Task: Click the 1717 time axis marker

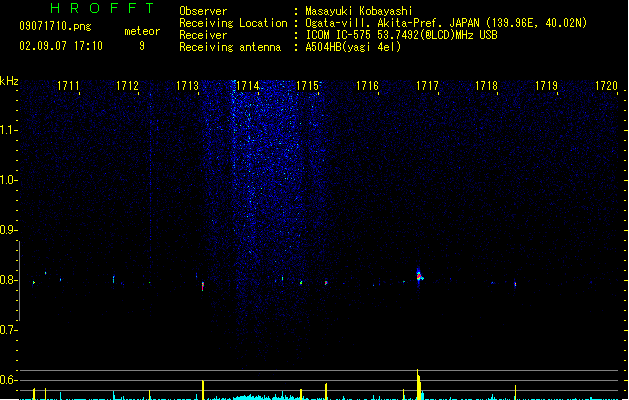Action: [x=427, y=86]
